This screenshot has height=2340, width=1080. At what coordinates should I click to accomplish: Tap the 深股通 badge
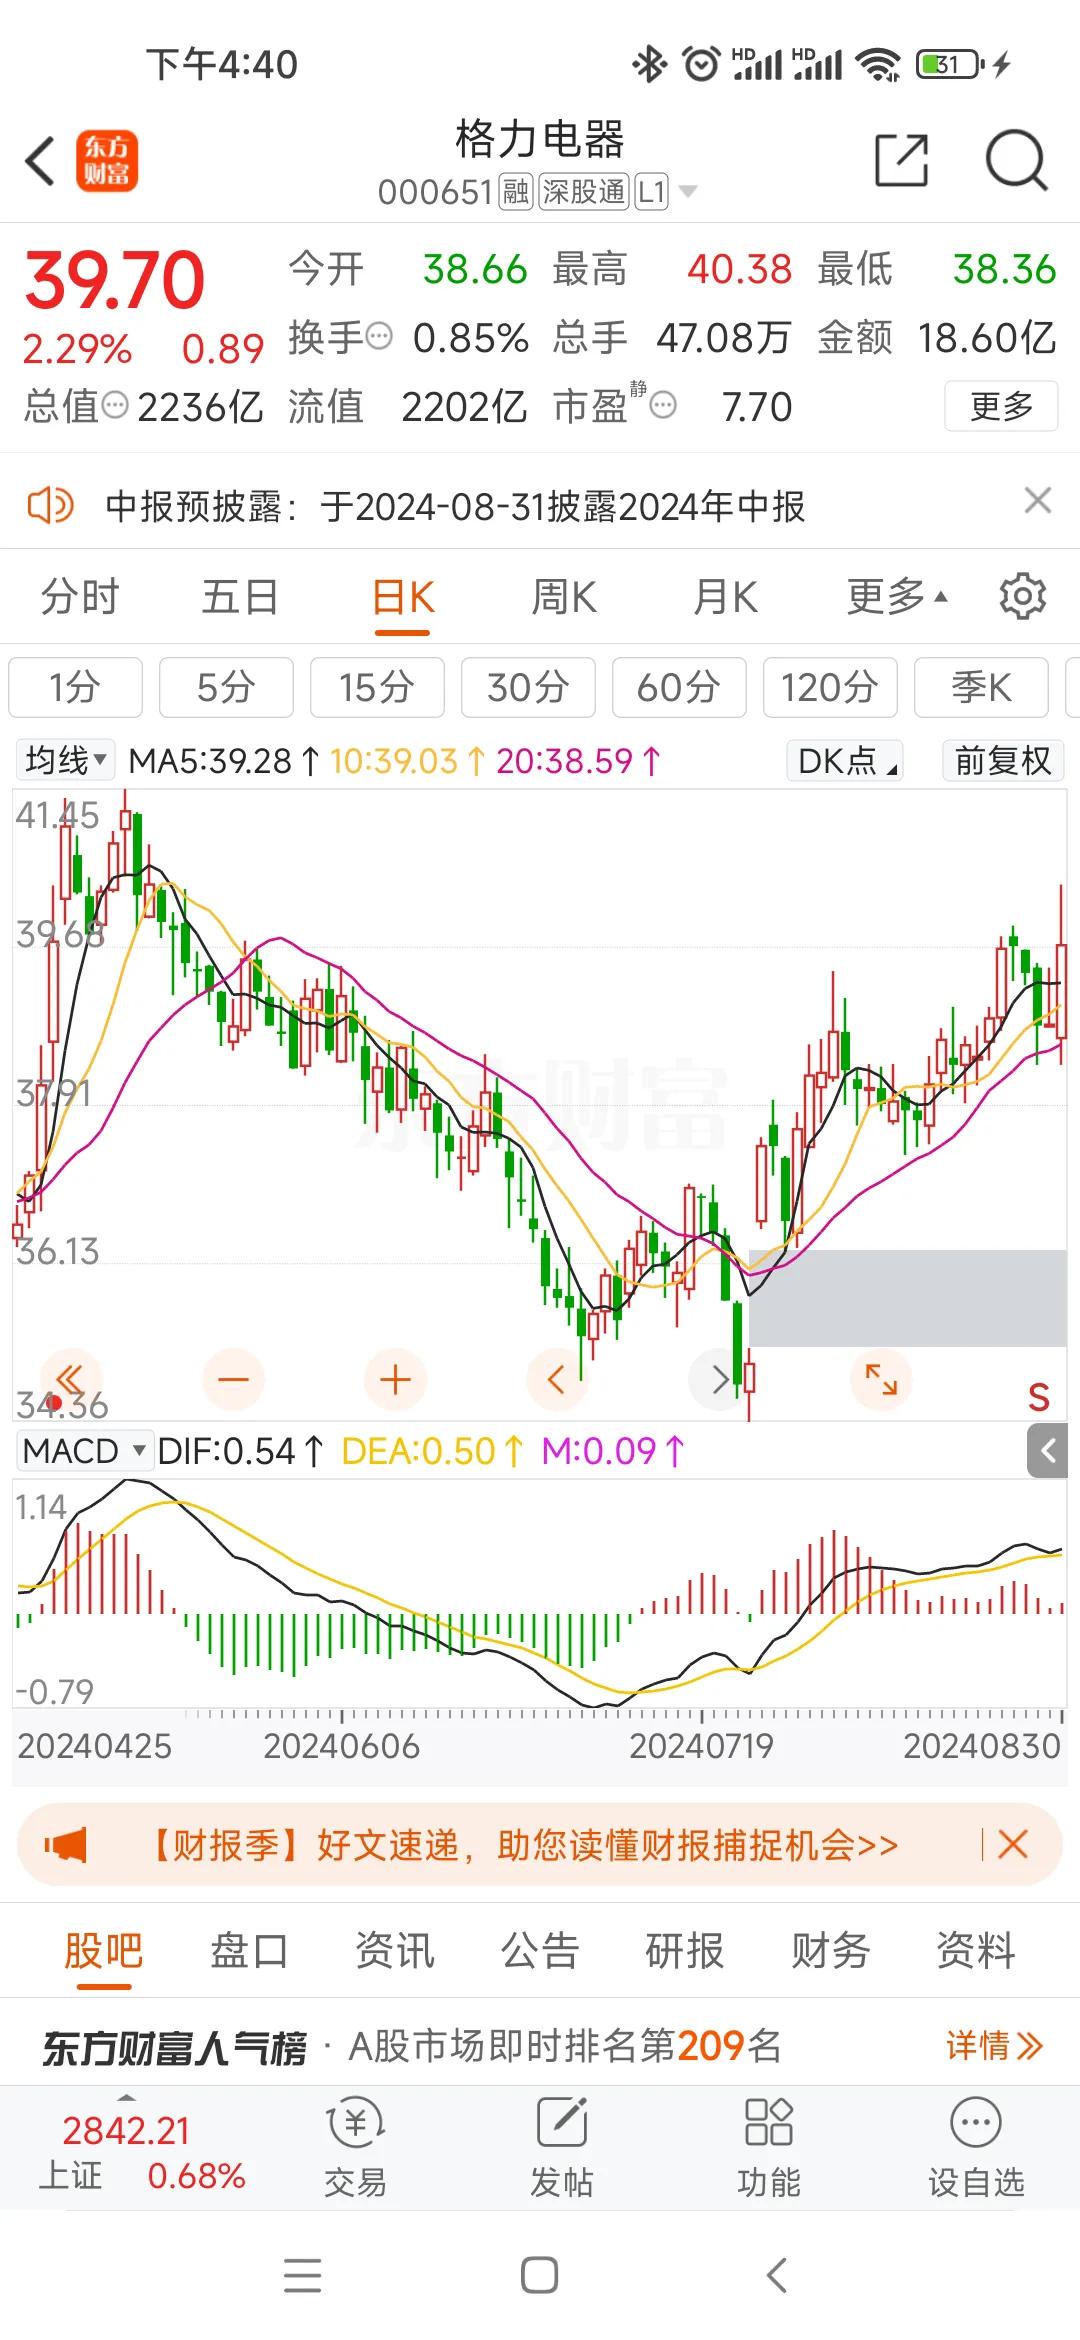pyautogui.click(x=584, y=191)
